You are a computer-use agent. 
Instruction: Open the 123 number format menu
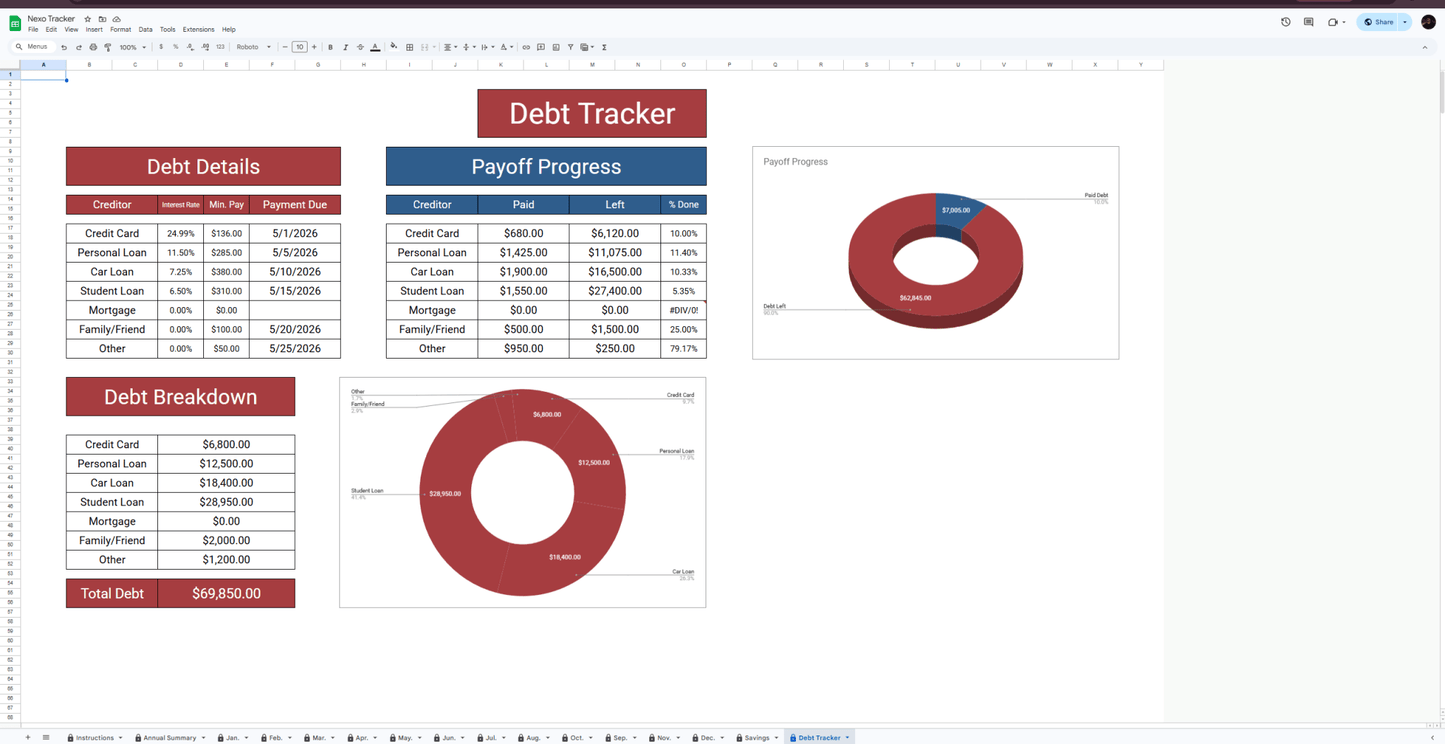pyautogui.click(x=220, y=47)
